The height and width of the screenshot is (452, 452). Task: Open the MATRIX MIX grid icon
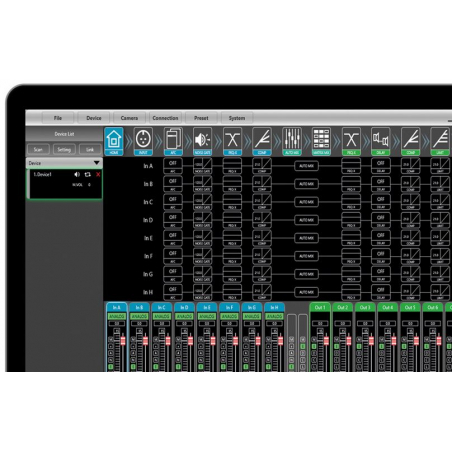pos(321,141)
